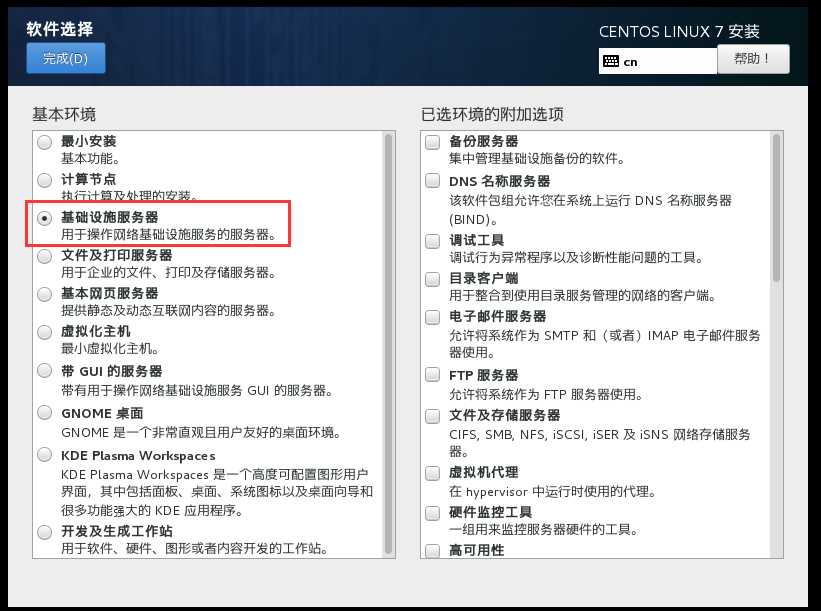Tick the 虚拟机代理 checkbox

[432, 473]
